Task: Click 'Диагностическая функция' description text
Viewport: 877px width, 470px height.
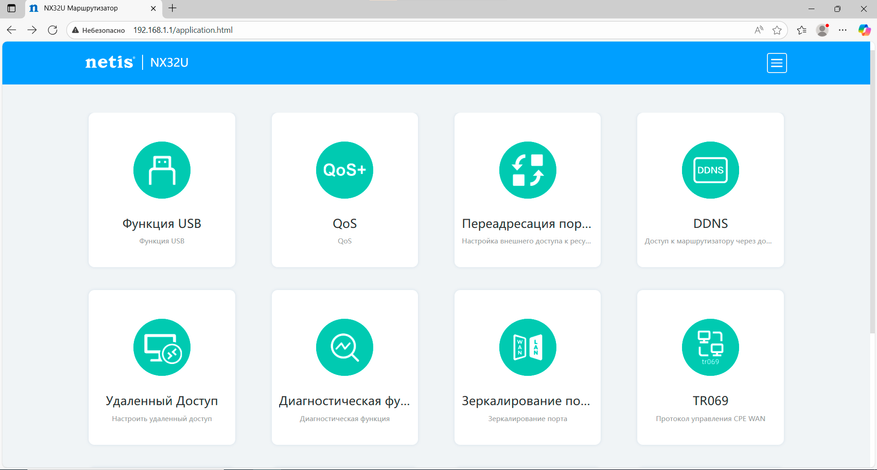Action: pyautogui.click(x=345, y=419)
